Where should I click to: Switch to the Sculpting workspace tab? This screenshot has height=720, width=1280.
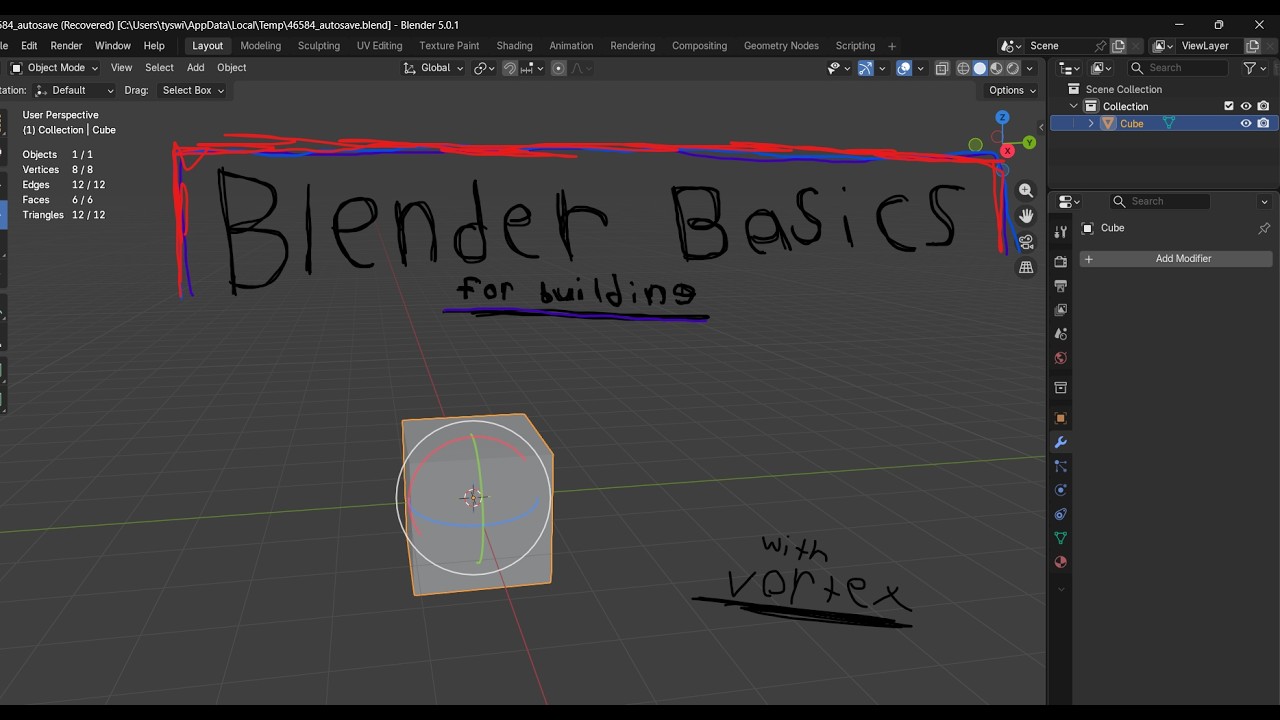319,46
